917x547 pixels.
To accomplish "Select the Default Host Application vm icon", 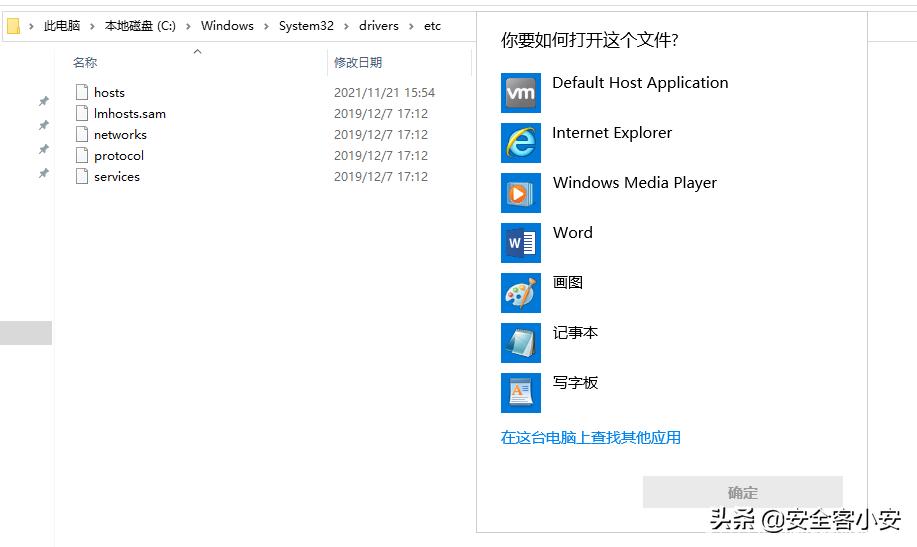I will (520, 93).
